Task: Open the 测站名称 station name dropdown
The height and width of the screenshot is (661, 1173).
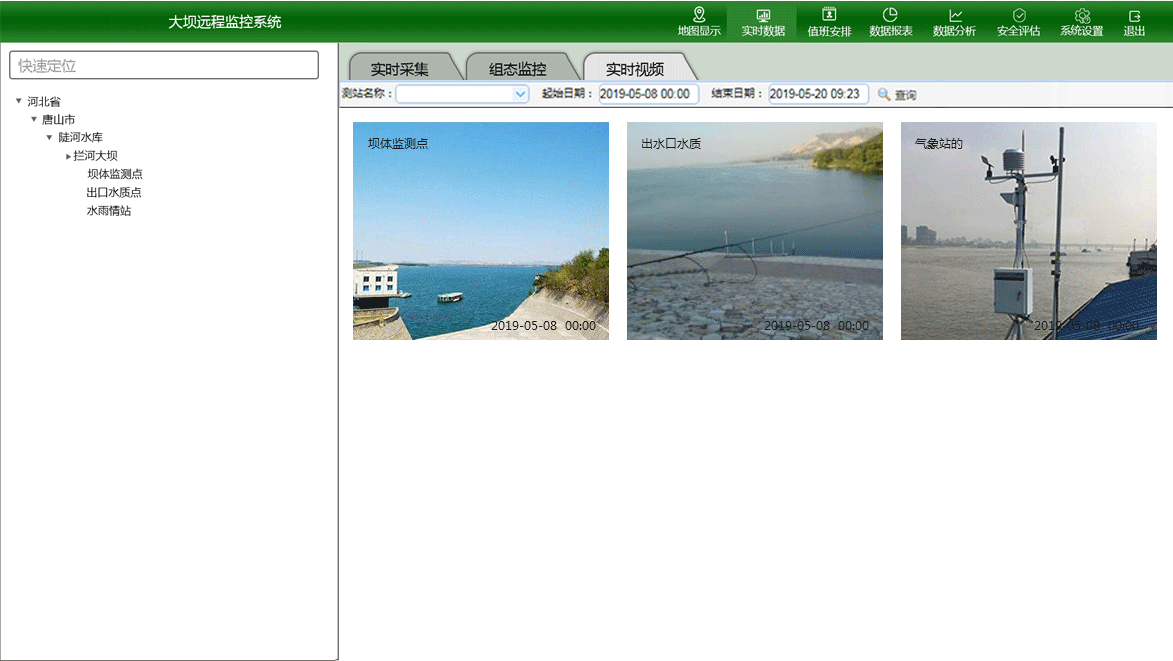Action: coord(520,94)
